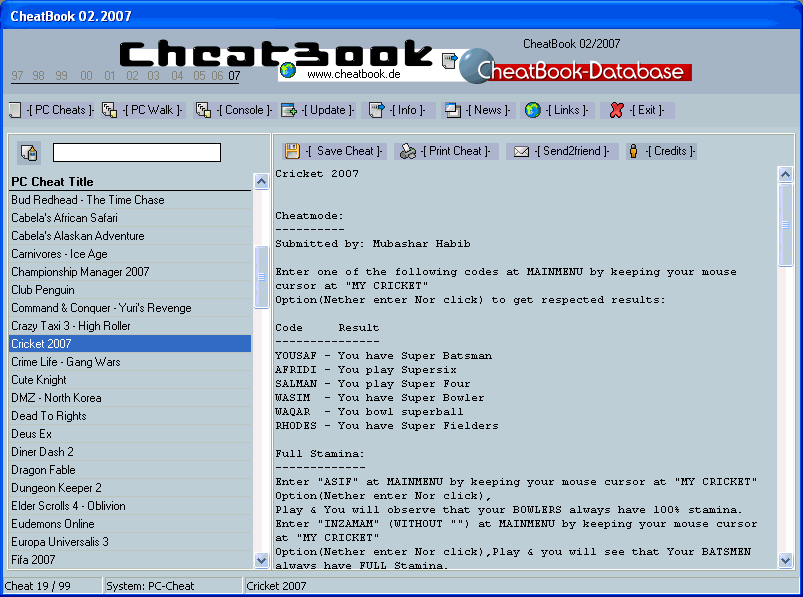Select the year 97 label

[x=16, y=76]
